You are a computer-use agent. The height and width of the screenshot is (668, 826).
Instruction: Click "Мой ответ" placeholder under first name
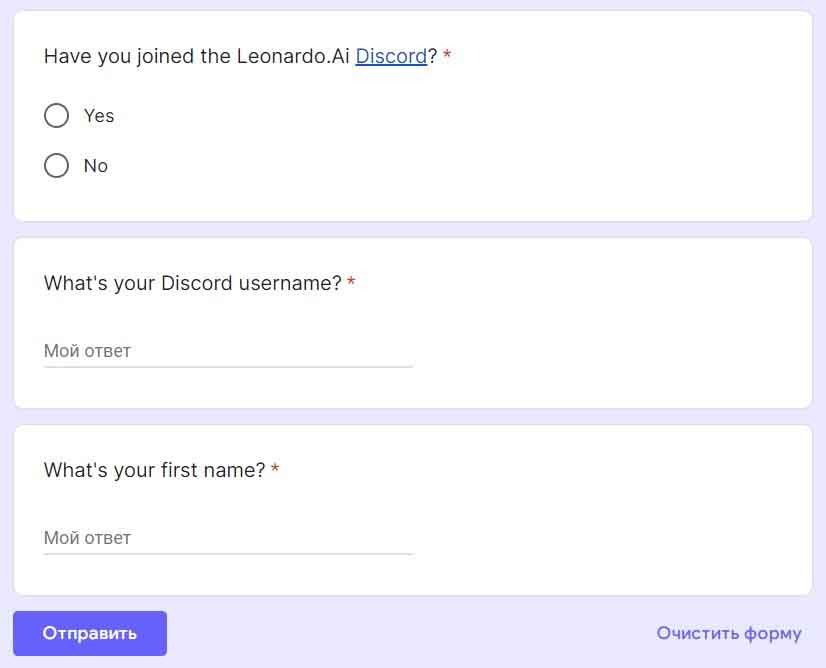pyautogui.click(x=87, y=538)
